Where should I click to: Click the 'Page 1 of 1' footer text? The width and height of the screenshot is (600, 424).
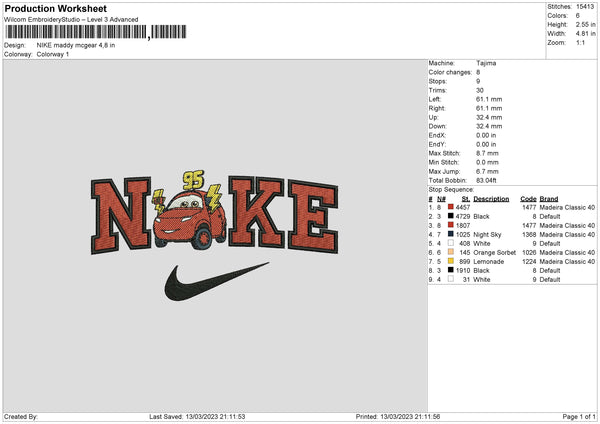point(579,417)
